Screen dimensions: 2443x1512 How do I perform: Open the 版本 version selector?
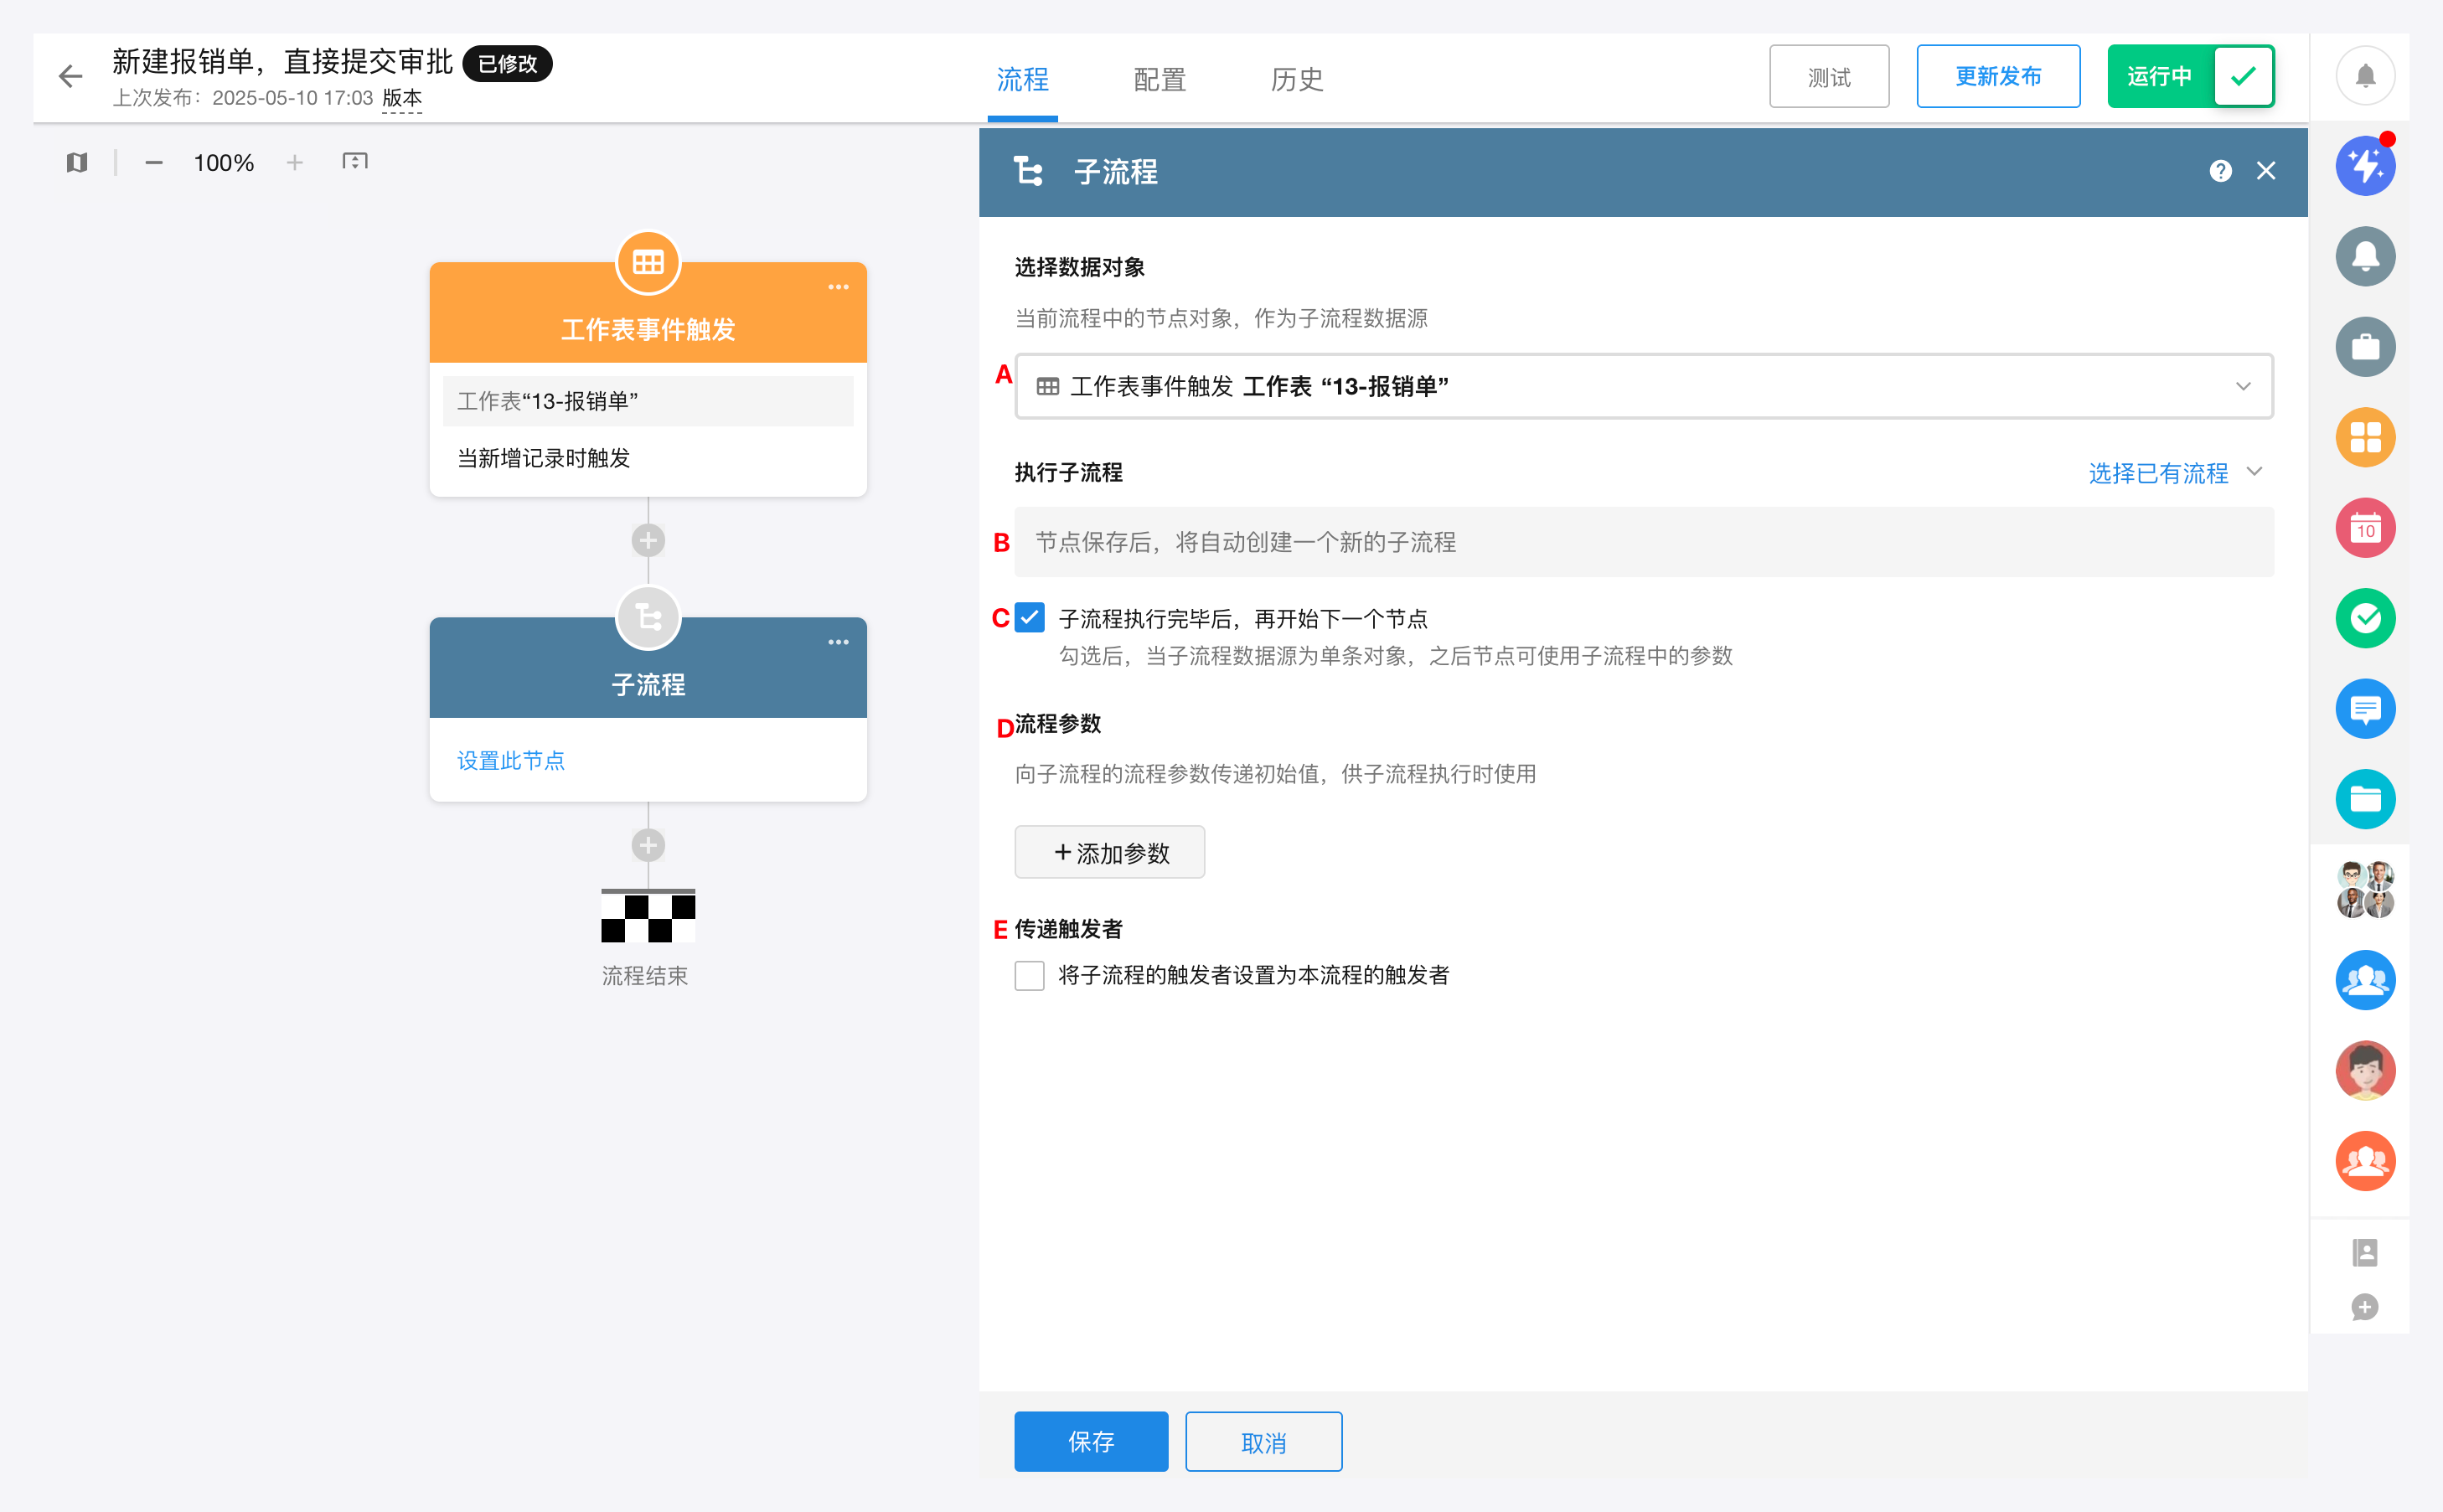coord(402,98)
